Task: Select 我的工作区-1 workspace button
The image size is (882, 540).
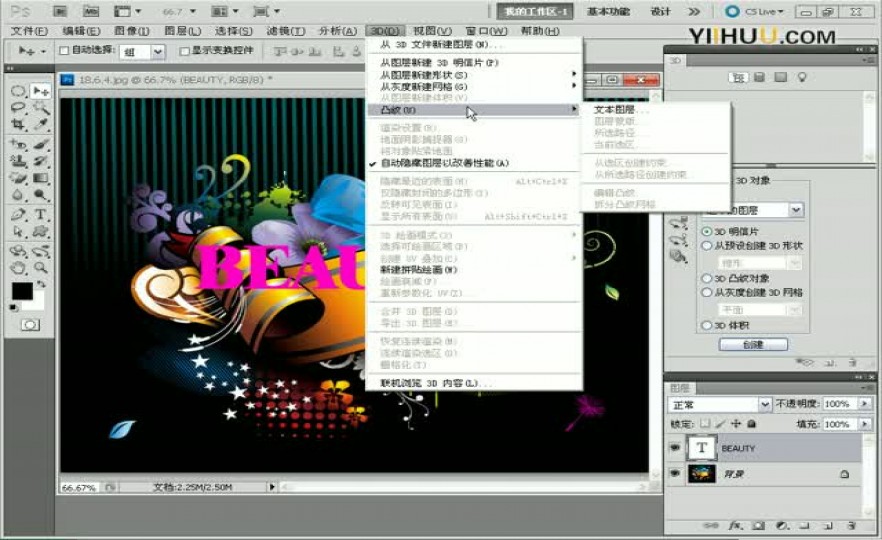Action: 535,11
